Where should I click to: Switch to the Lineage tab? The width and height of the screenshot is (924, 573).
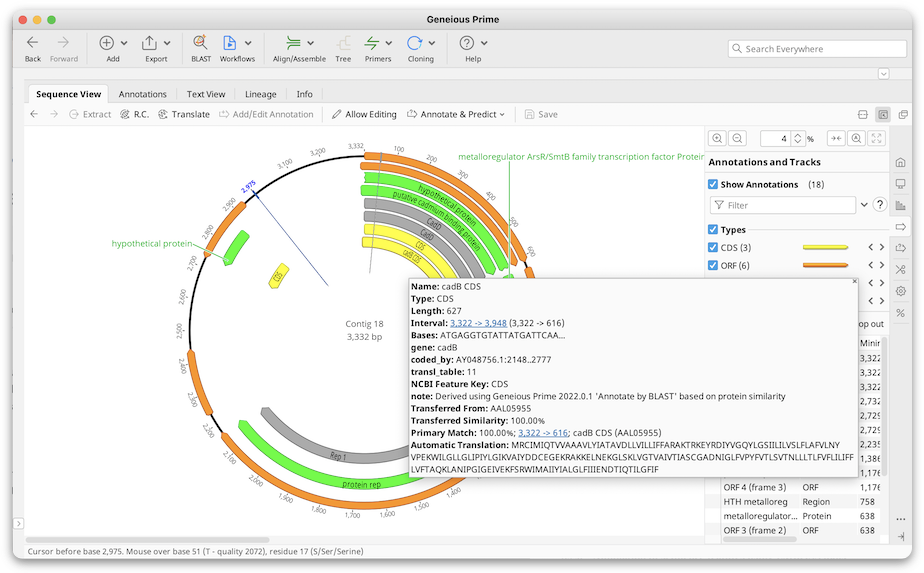(260, 94)
